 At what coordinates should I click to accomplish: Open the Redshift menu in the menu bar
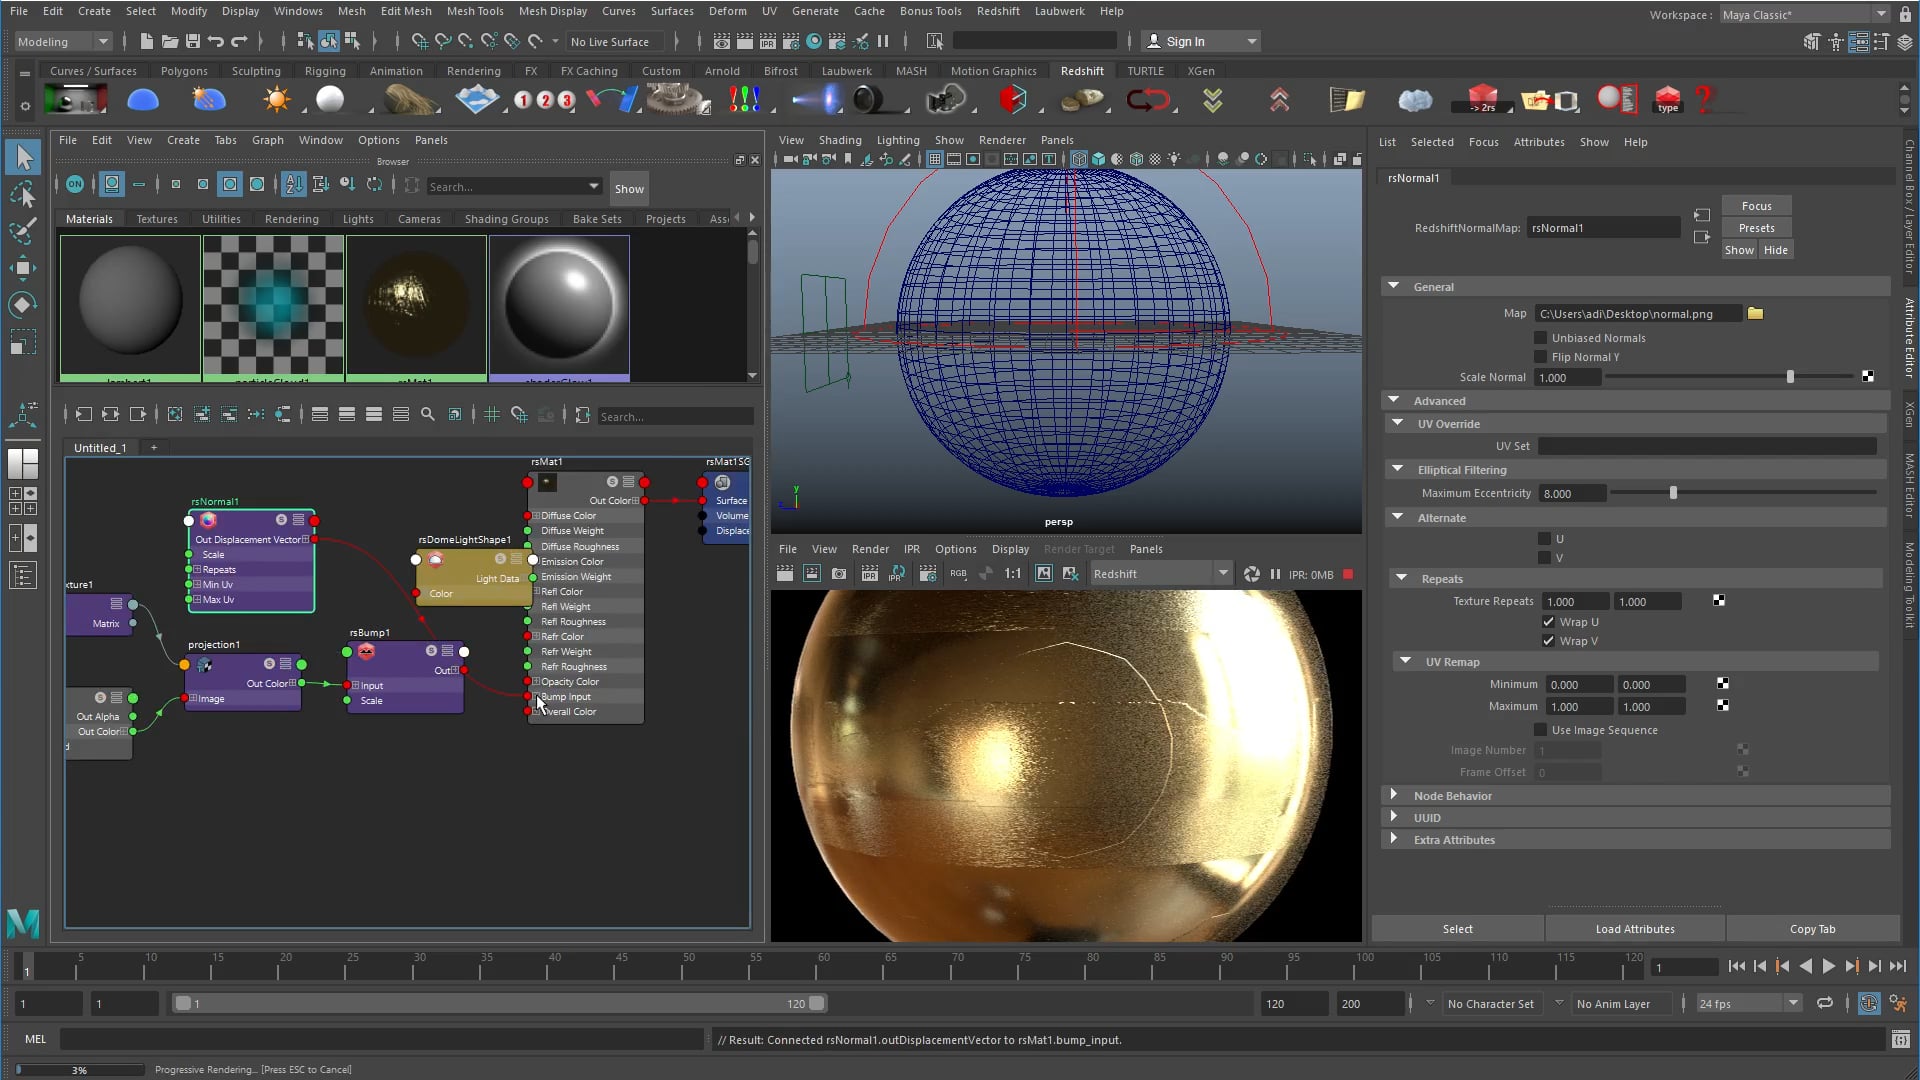point(999,11)
